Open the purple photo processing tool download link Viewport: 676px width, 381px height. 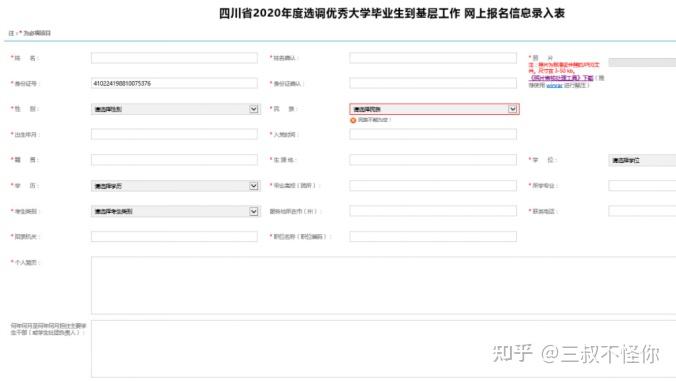pos(561,78)
